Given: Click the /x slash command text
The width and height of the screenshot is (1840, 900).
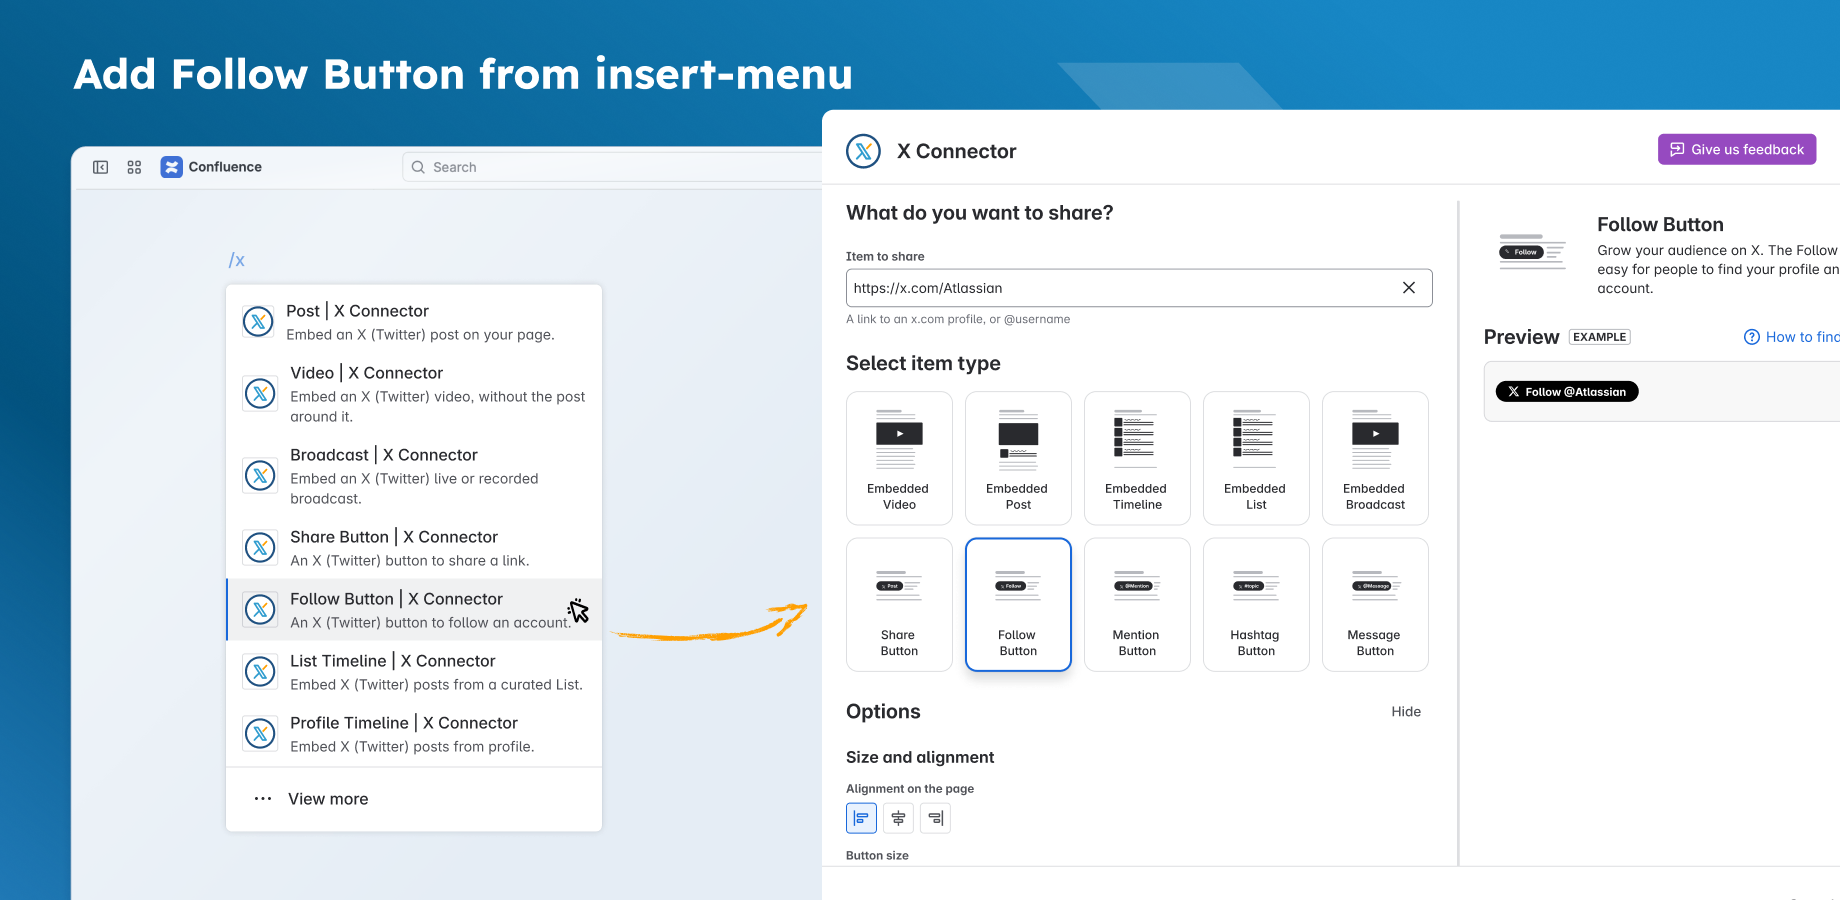Looking at the screenshot, I should pos(237,260).
